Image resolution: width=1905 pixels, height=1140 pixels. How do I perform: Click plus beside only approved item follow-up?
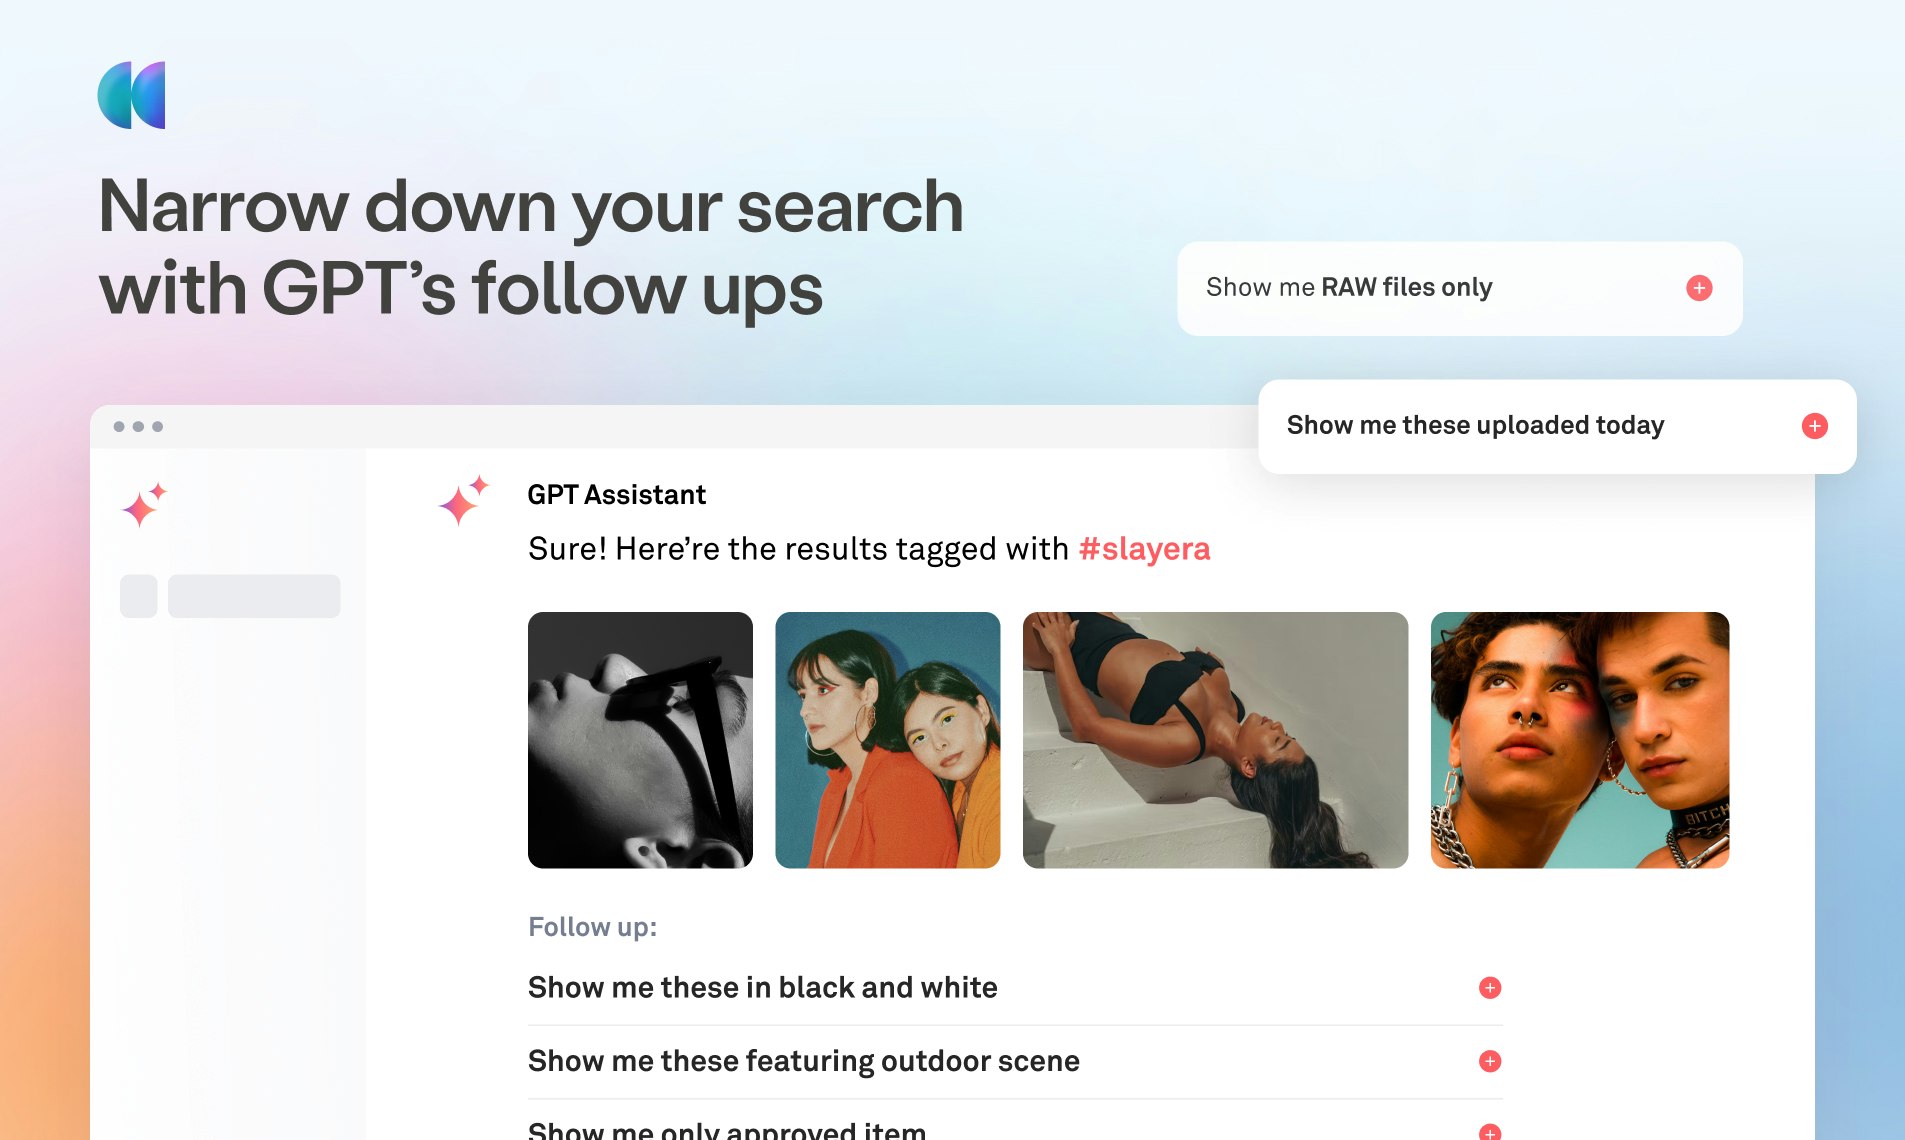(x=1490, y=1132)
